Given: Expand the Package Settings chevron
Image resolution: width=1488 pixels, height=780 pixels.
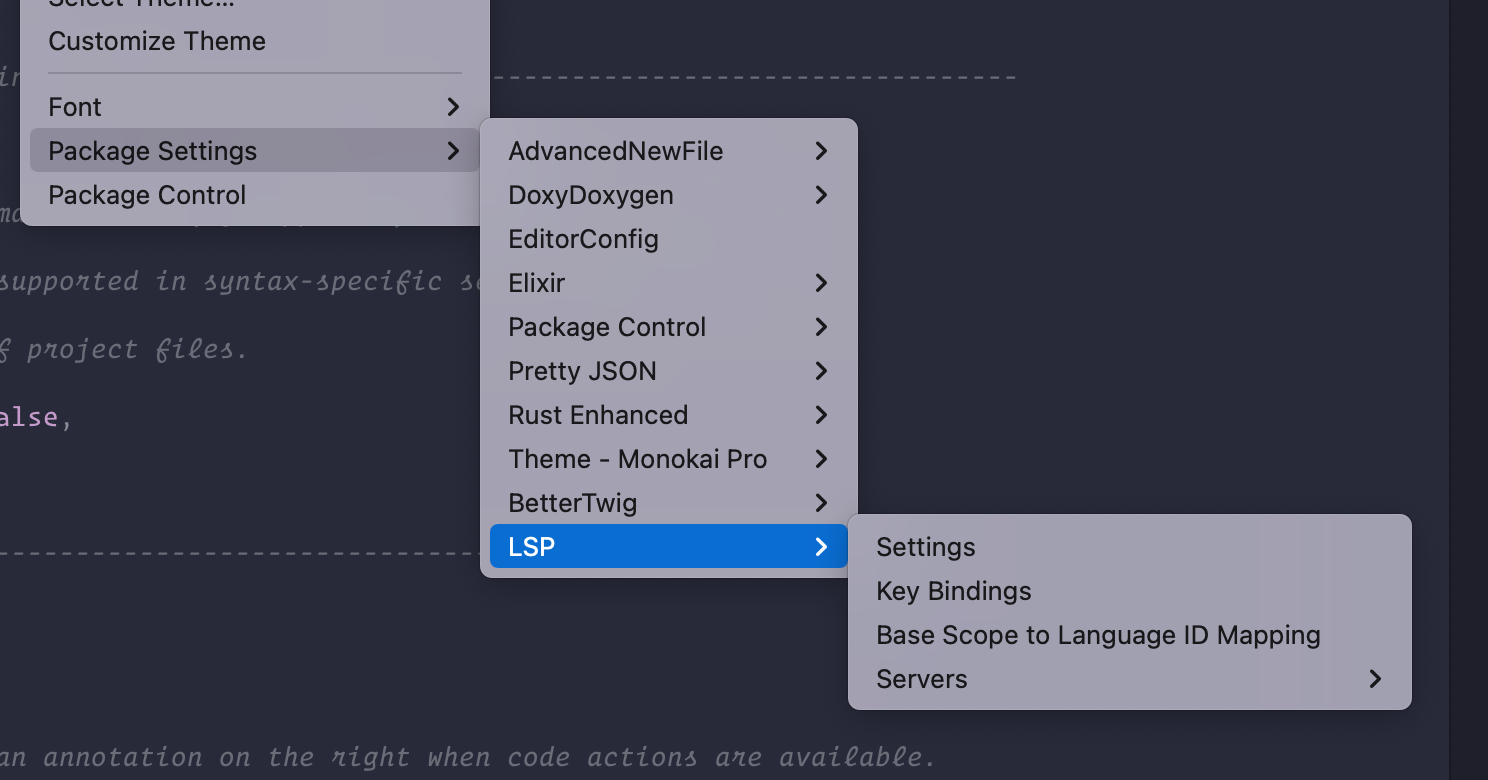Looking at the screenshot, I should pos(453,151).
